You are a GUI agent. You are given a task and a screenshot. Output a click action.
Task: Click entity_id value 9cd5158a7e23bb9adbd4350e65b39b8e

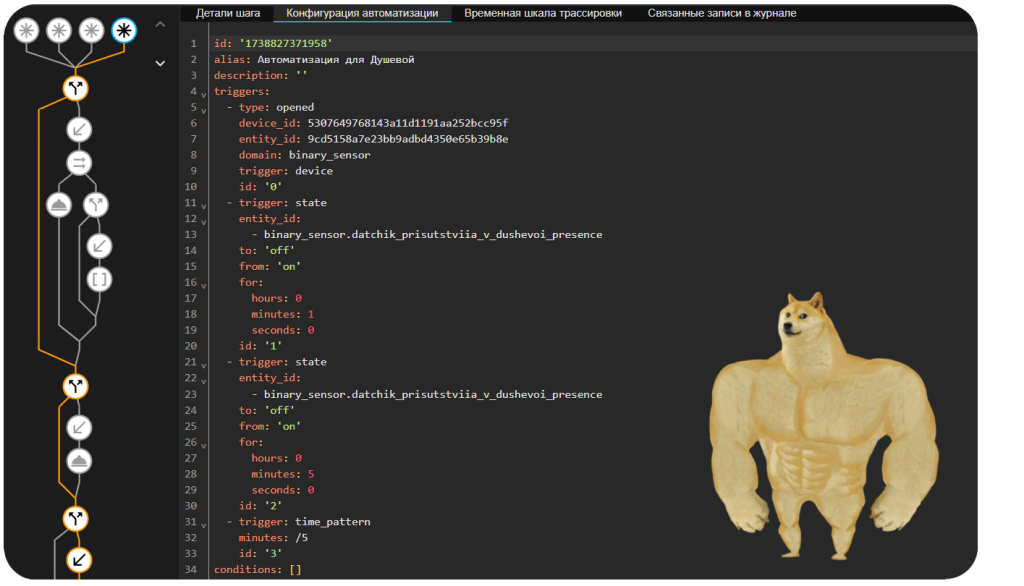408,138
